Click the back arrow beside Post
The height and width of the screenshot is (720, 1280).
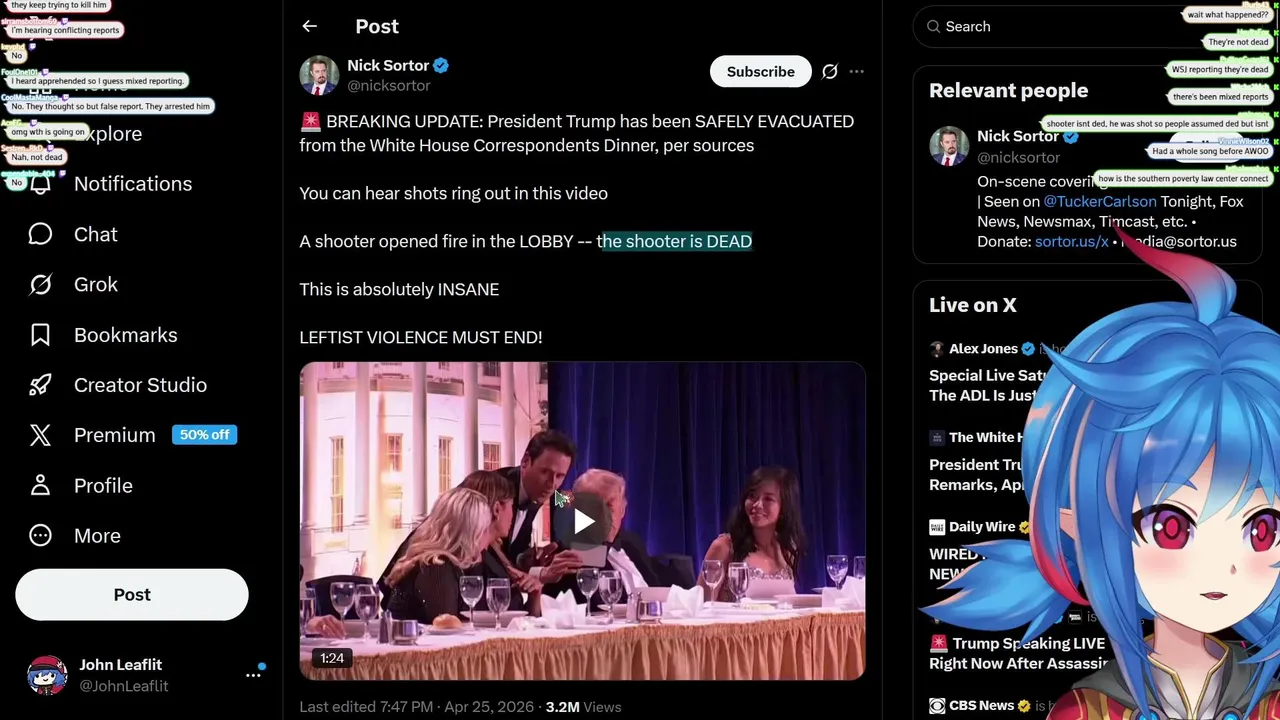309,27
